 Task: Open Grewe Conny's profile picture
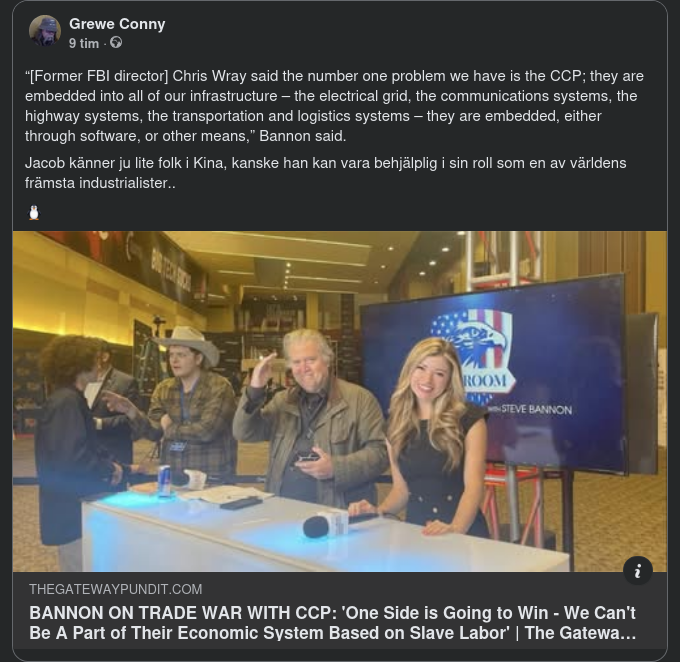pos(45,31)
